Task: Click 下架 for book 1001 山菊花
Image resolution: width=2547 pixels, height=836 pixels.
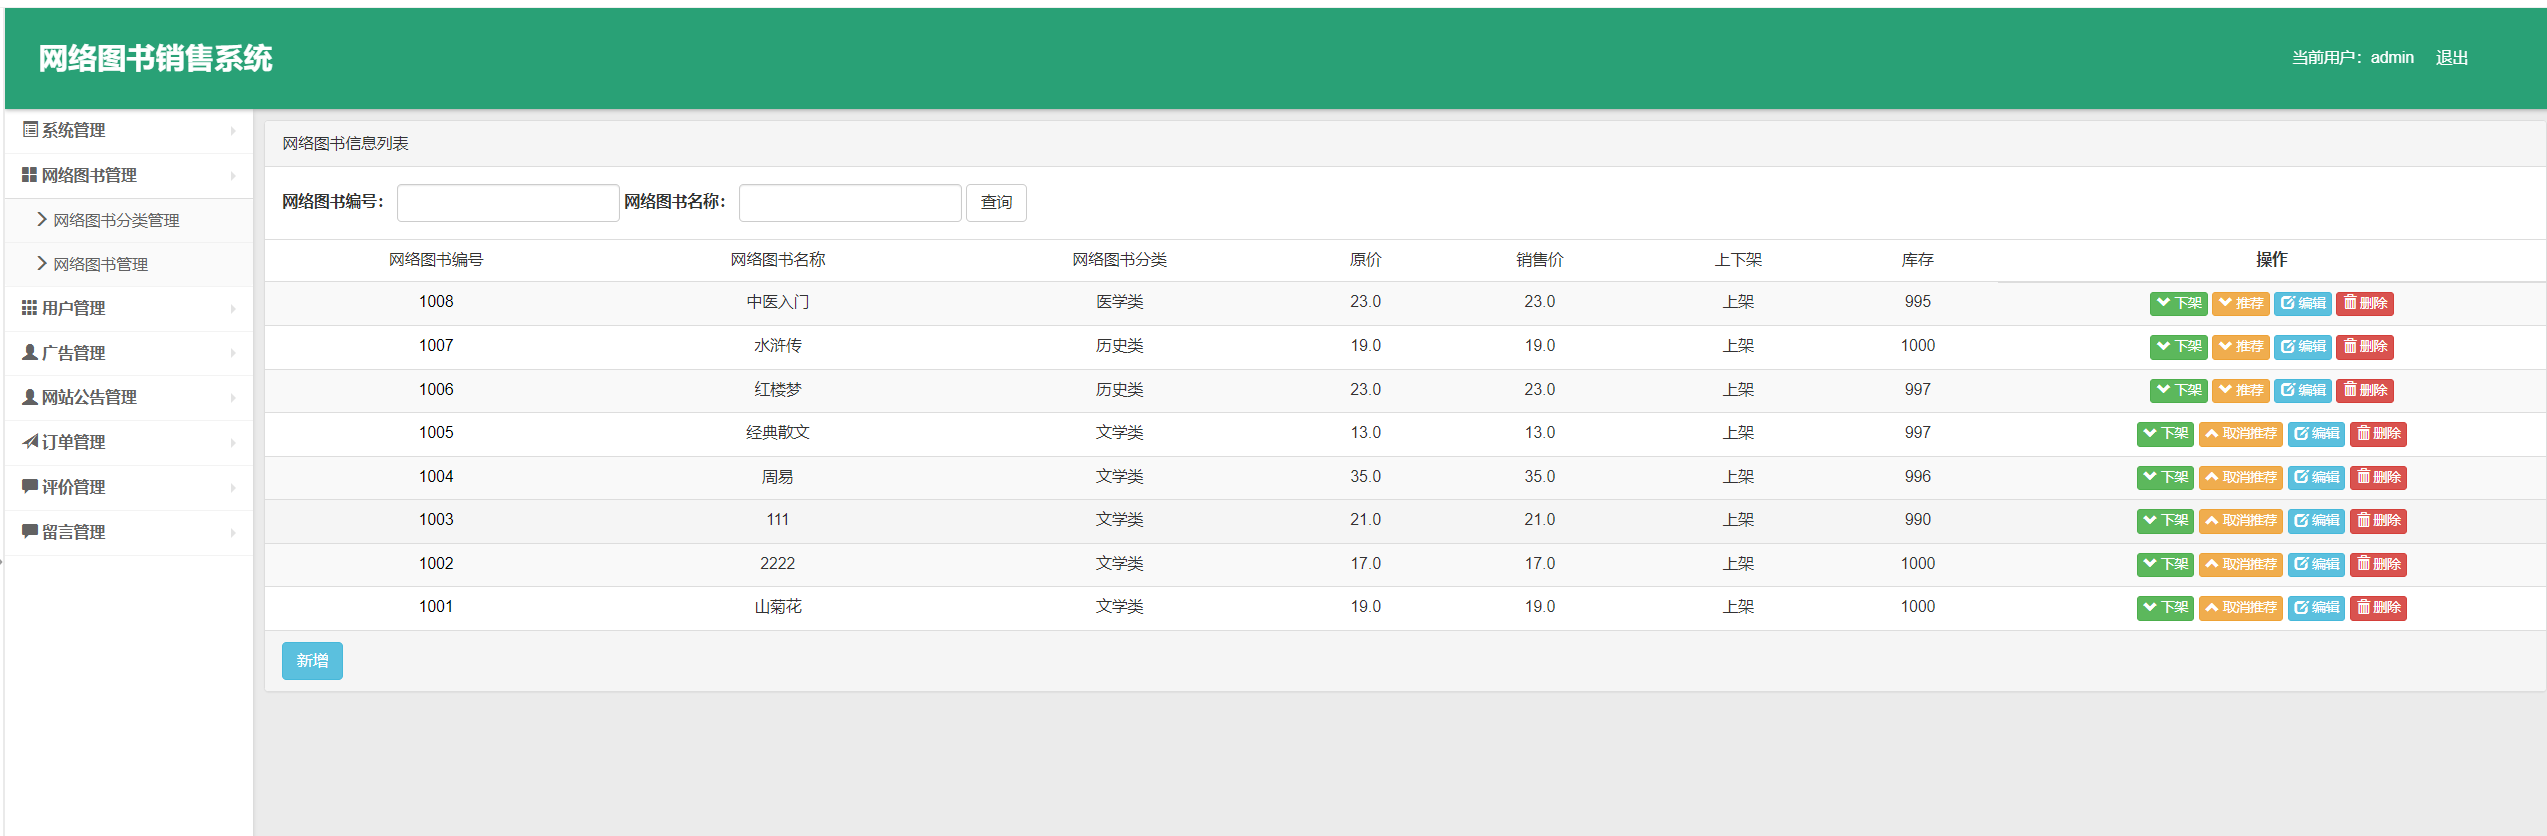Action: click(x=2165, y=608)
